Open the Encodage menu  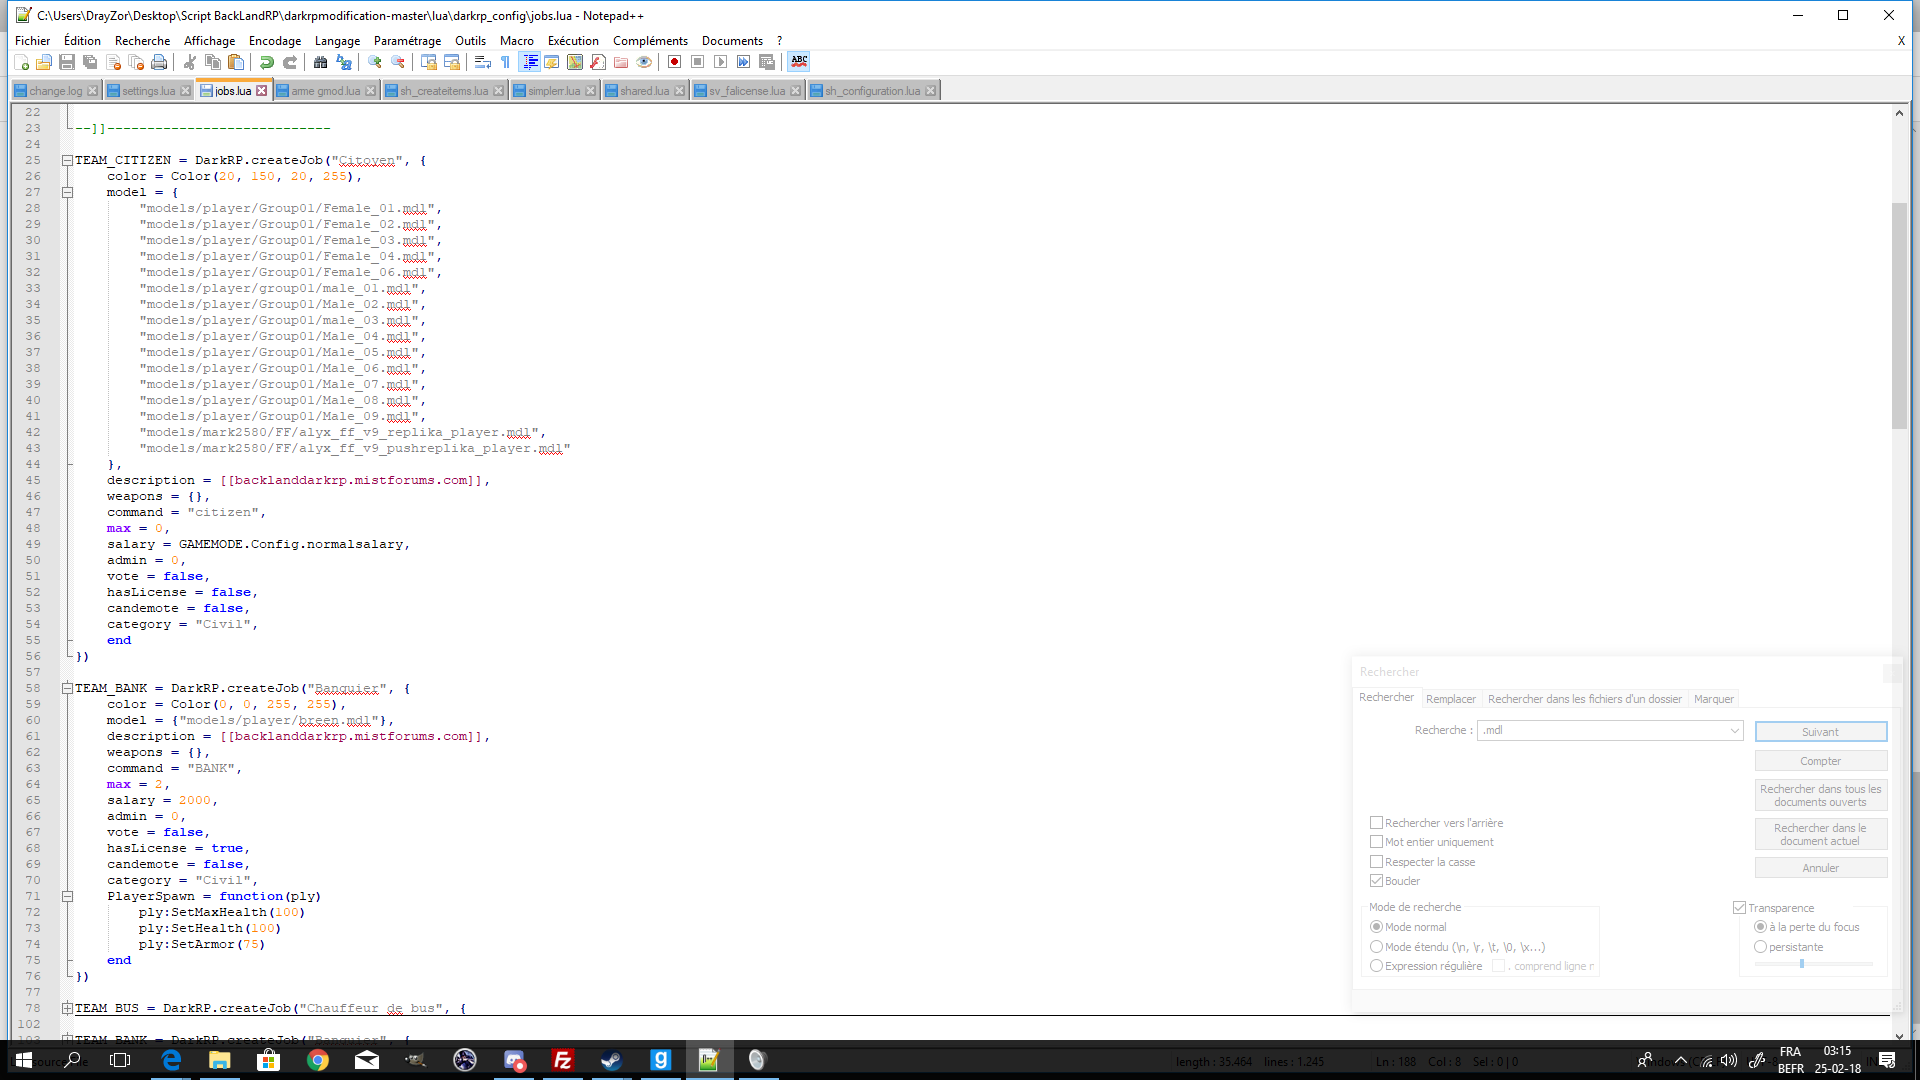point(275,41)
